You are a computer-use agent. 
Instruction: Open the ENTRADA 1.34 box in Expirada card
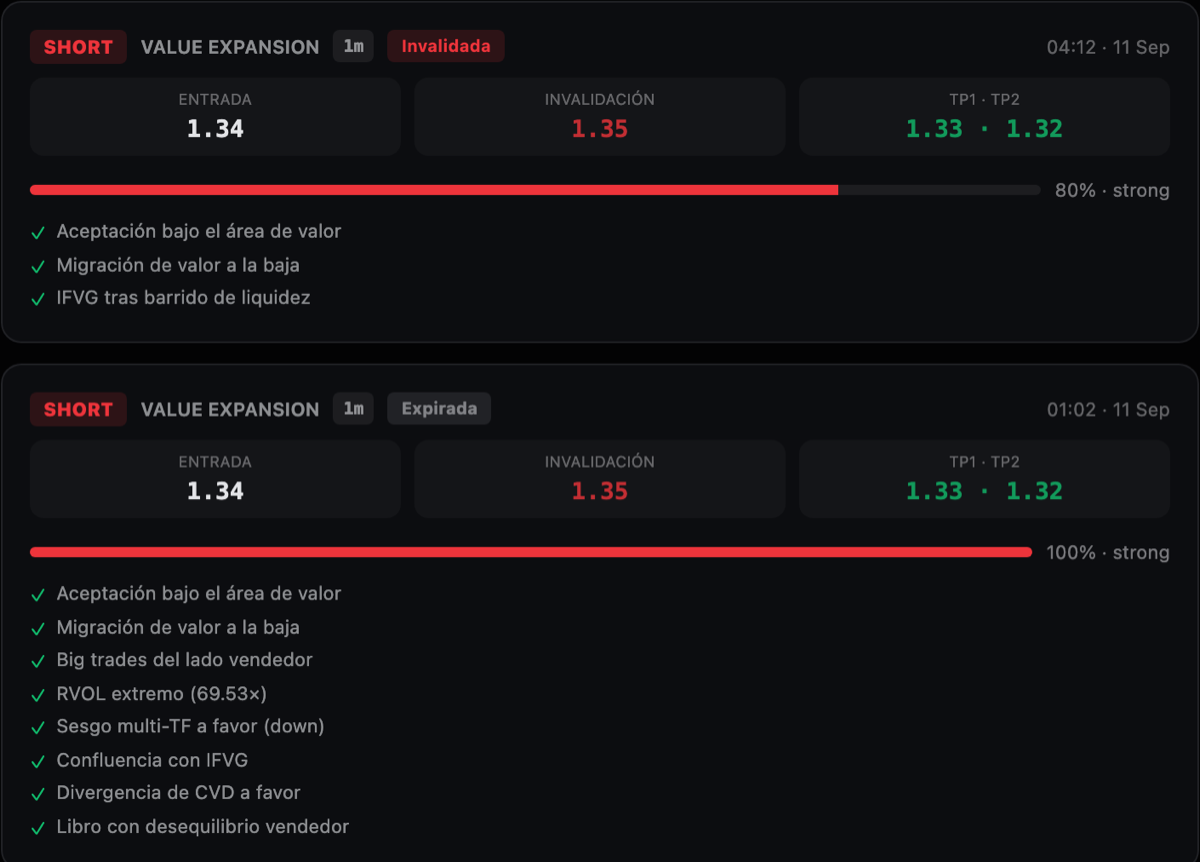click(x=215, y=479)
